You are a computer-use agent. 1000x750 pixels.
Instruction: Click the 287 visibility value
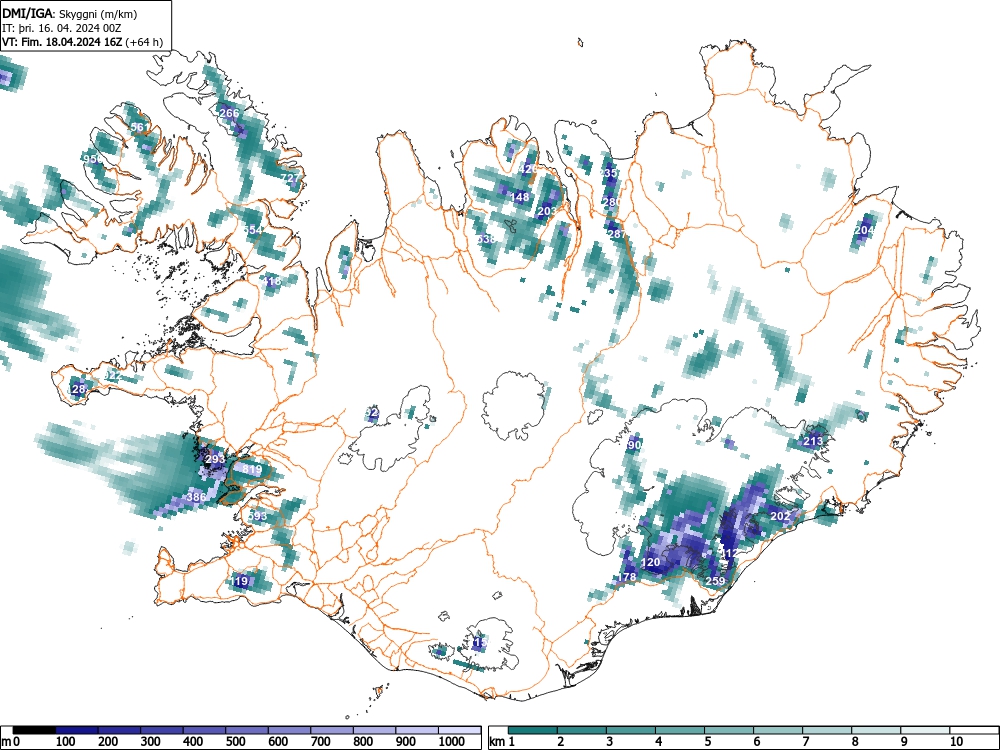click(617, 234)
